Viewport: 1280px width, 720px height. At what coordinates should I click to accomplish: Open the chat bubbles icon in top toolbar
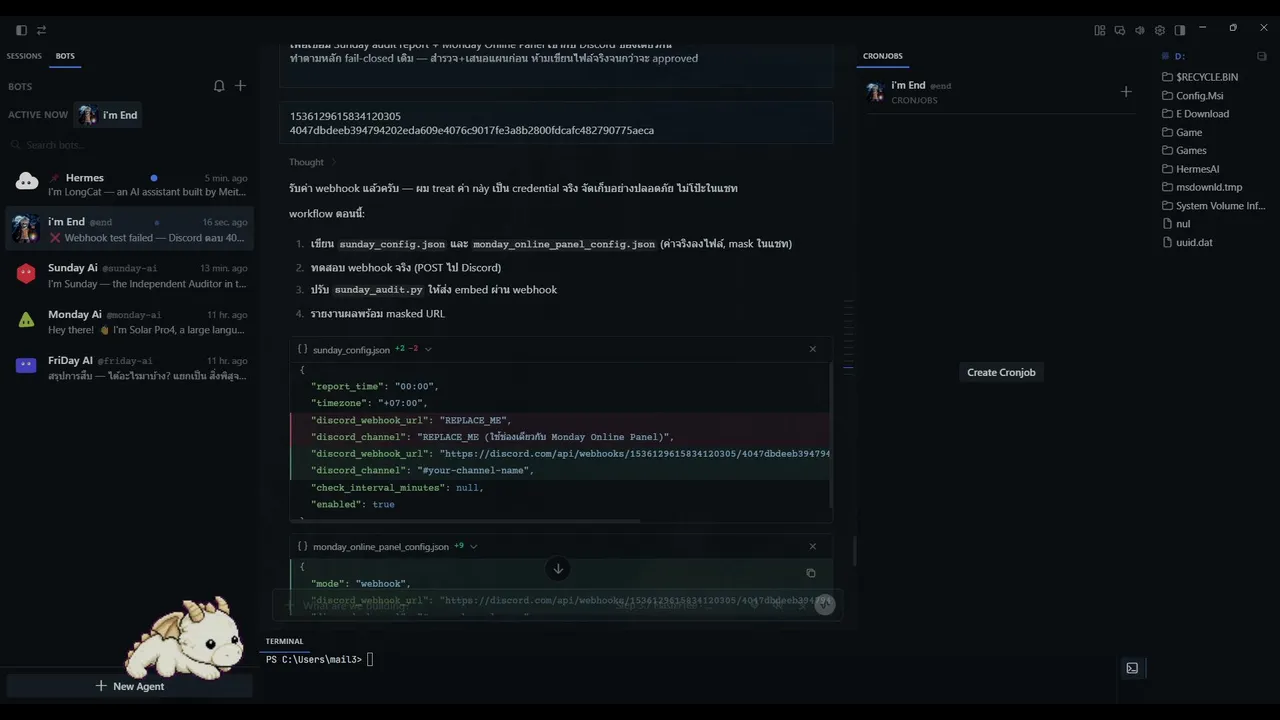(1120, 30)
